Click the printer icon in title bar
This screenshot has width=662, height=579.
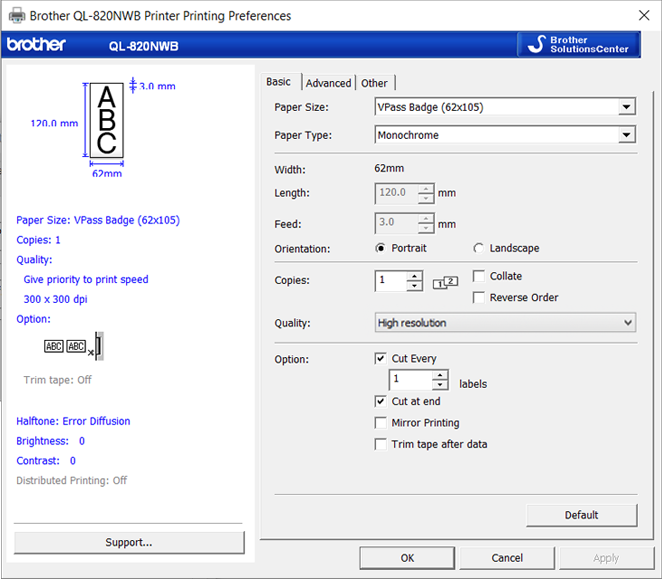tap(17, 16)
